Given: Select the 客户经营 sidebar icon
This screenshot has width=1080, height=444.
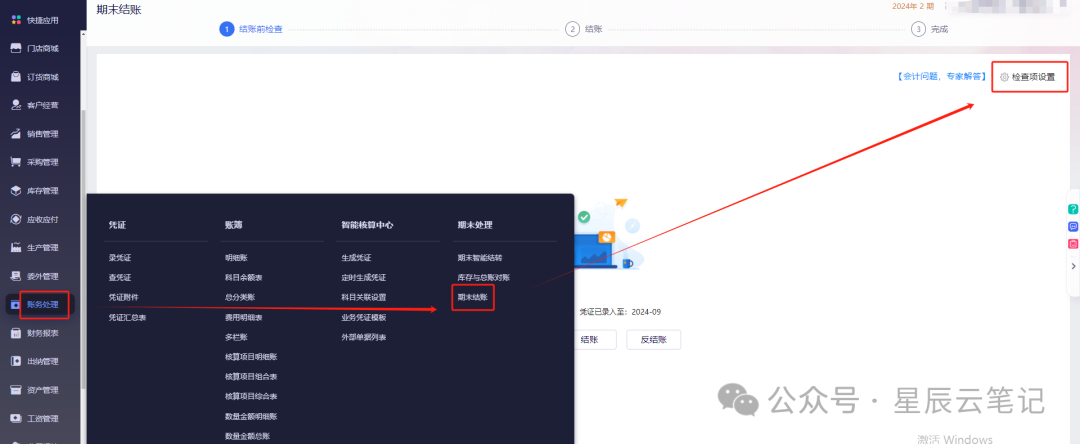Looking at the screenshot, I should tap(15, 105).
